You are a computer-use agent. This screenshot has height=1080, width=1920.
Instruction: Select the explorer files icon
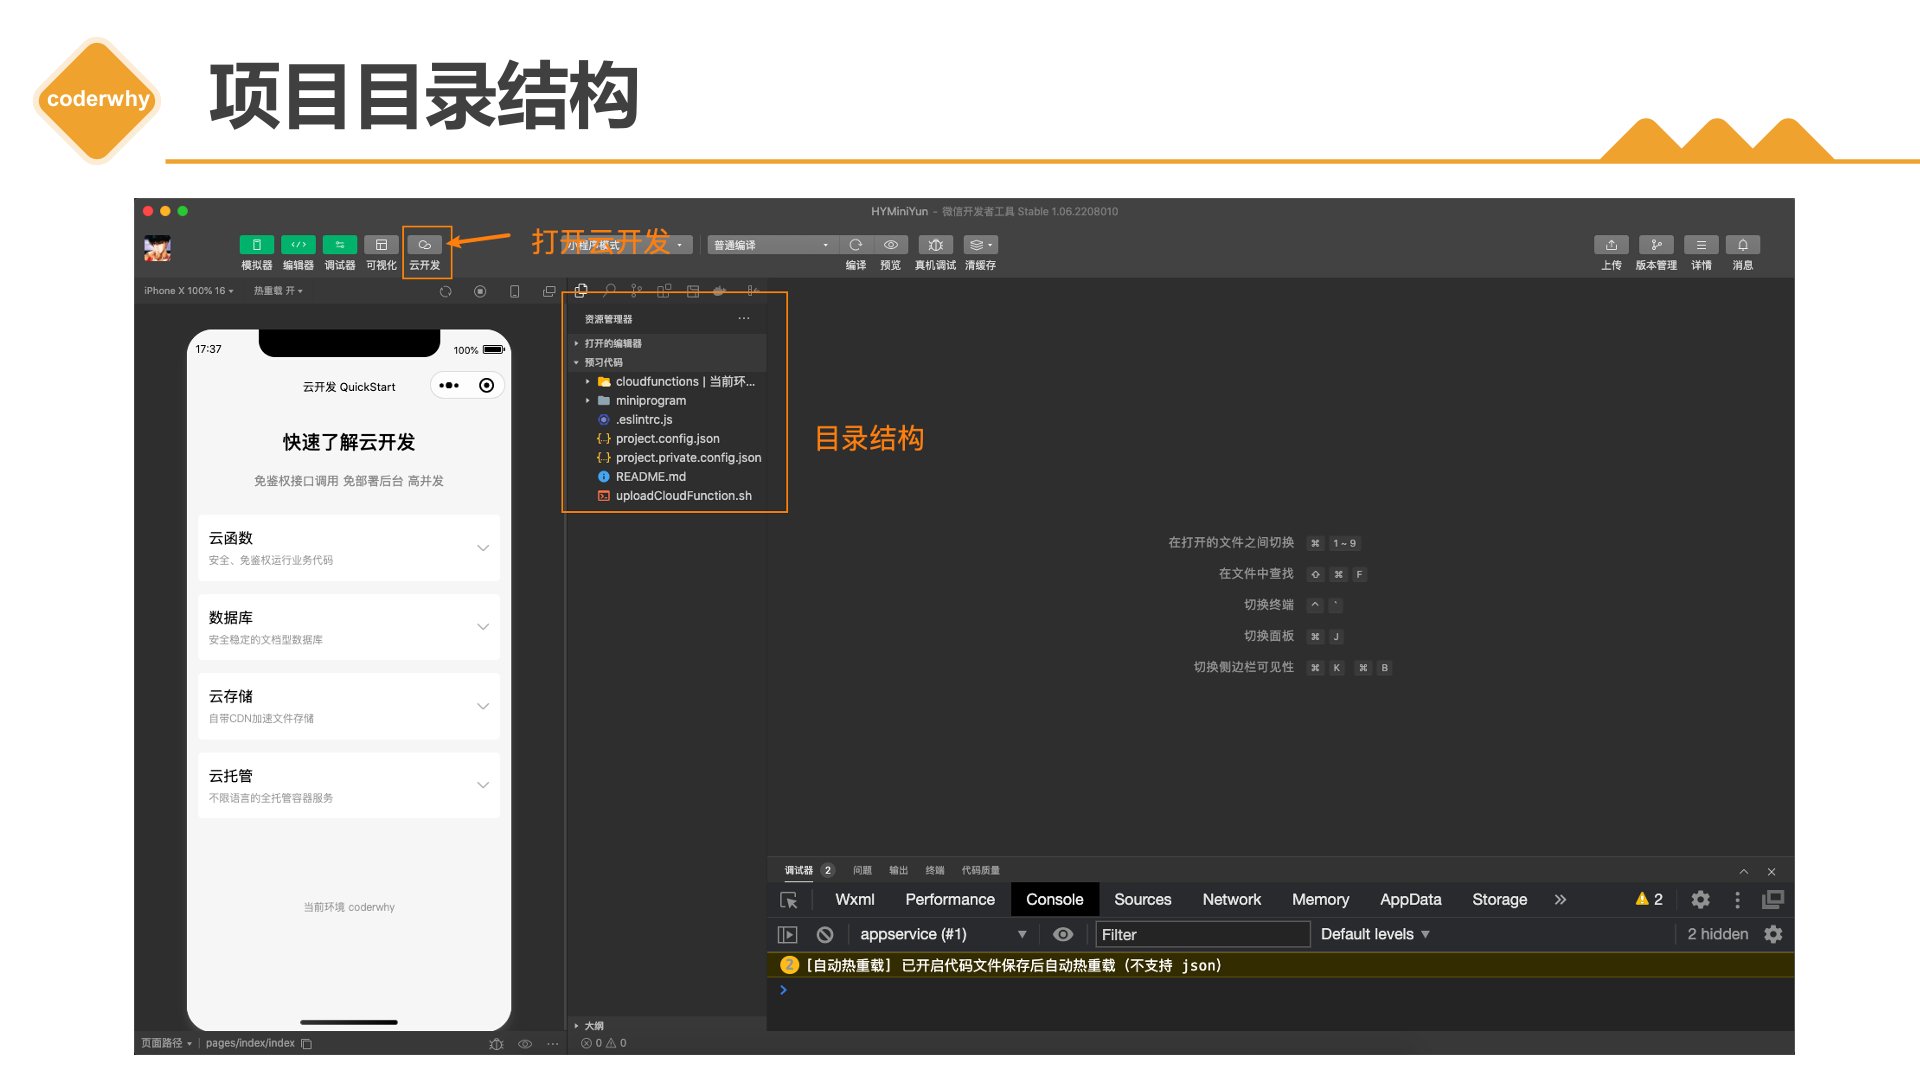[581, 291]
